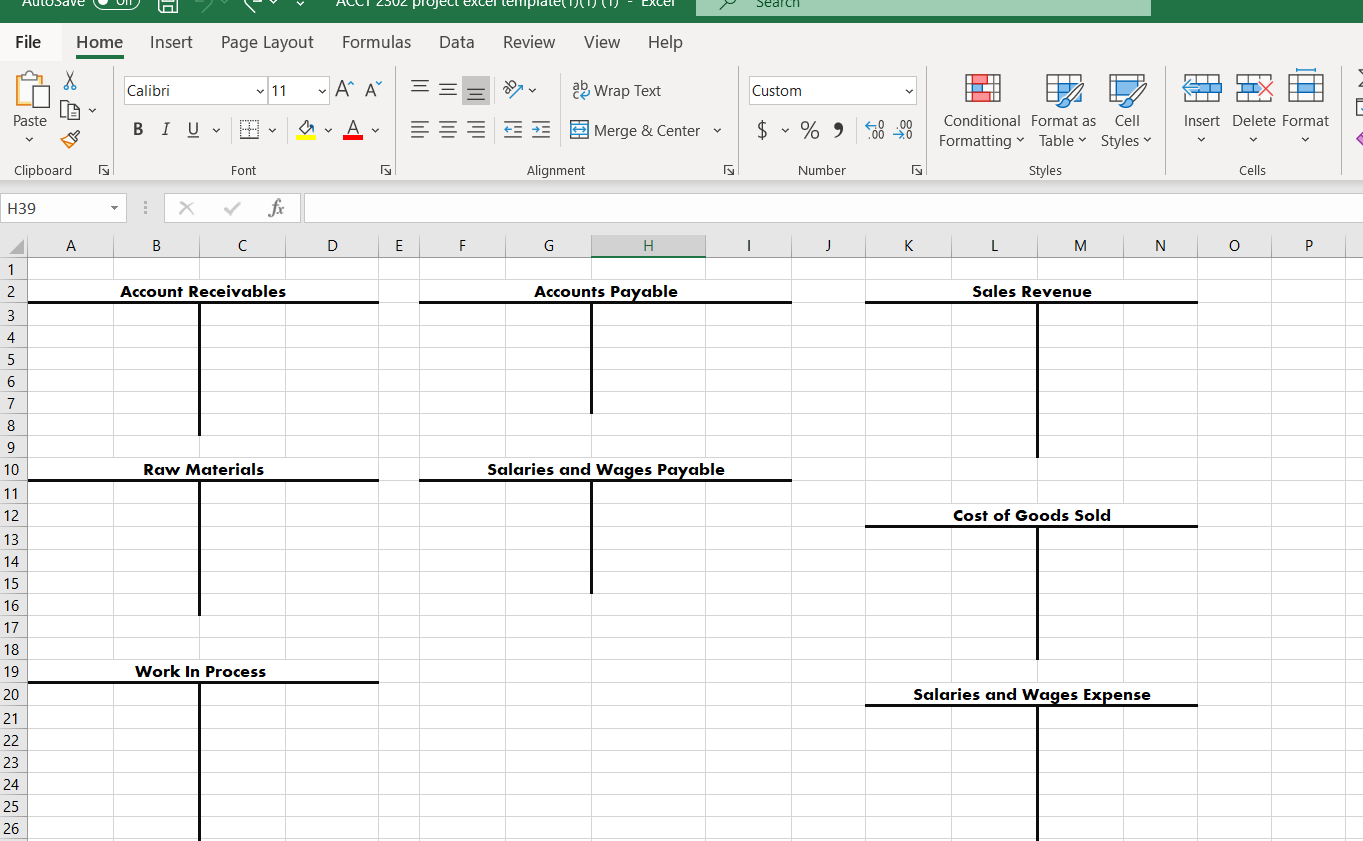The height and width of the screenshot is (841, 1363).
Task: Open Conditional Formatting options
Action: point(981,110)
